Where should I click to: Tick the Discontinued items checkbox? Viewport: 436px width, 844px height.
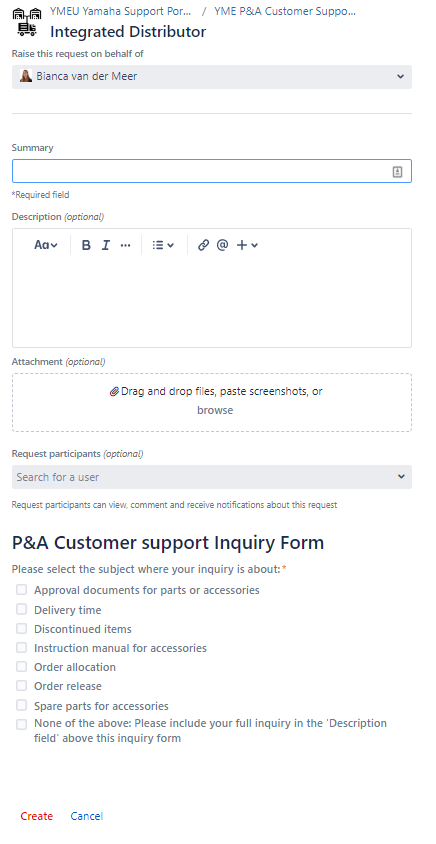(22, 629)
